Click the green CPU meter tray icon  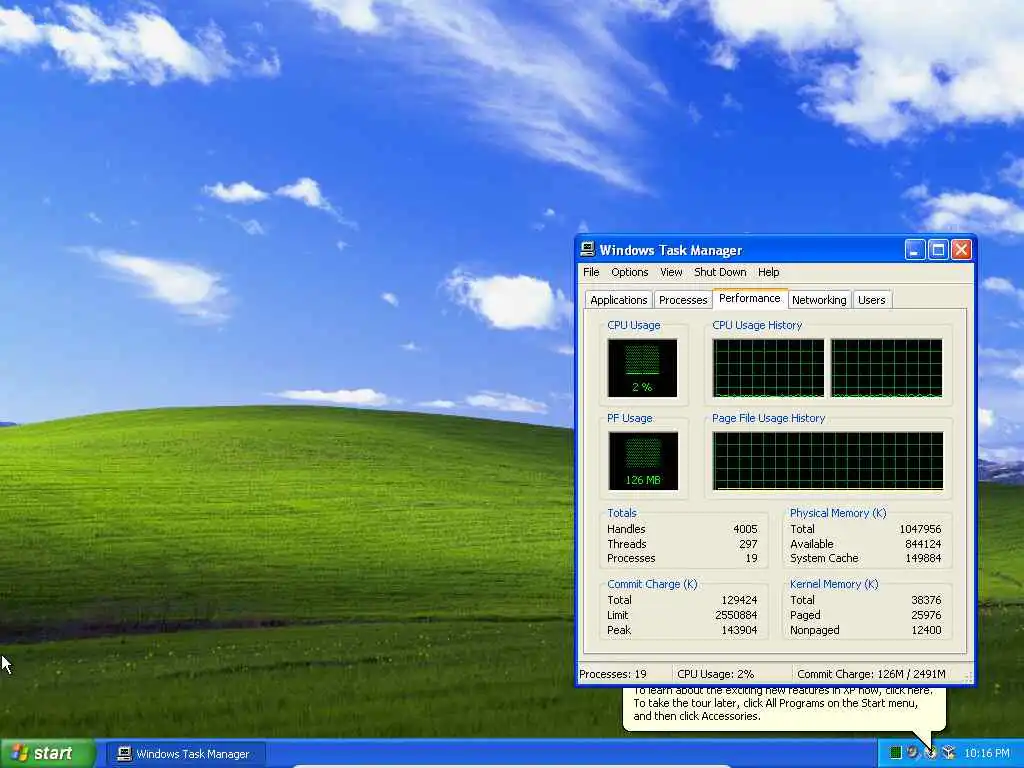[896, 753]
